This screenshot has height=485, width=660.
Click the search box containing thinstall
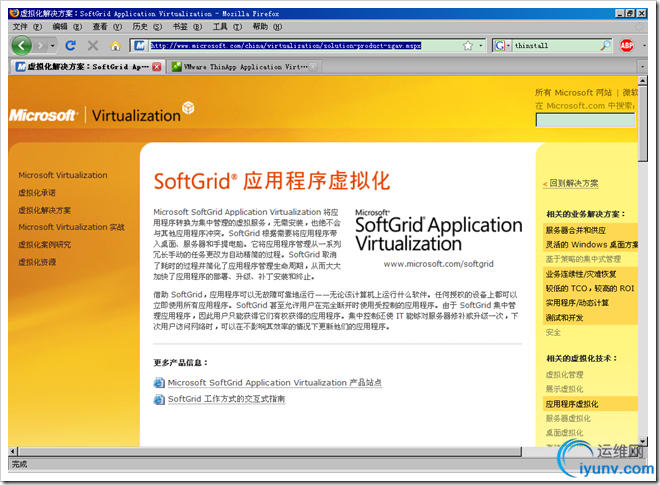click(556, 45)
